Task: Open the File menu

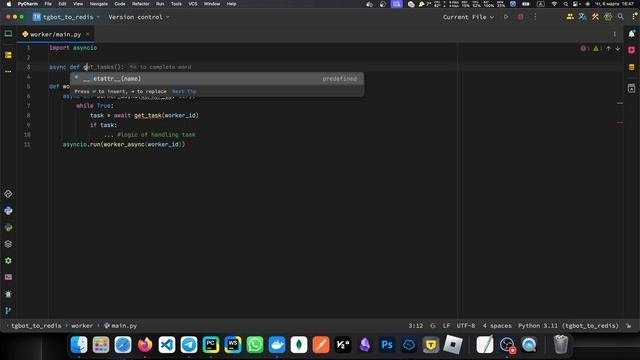Action: tap(48, 4)
